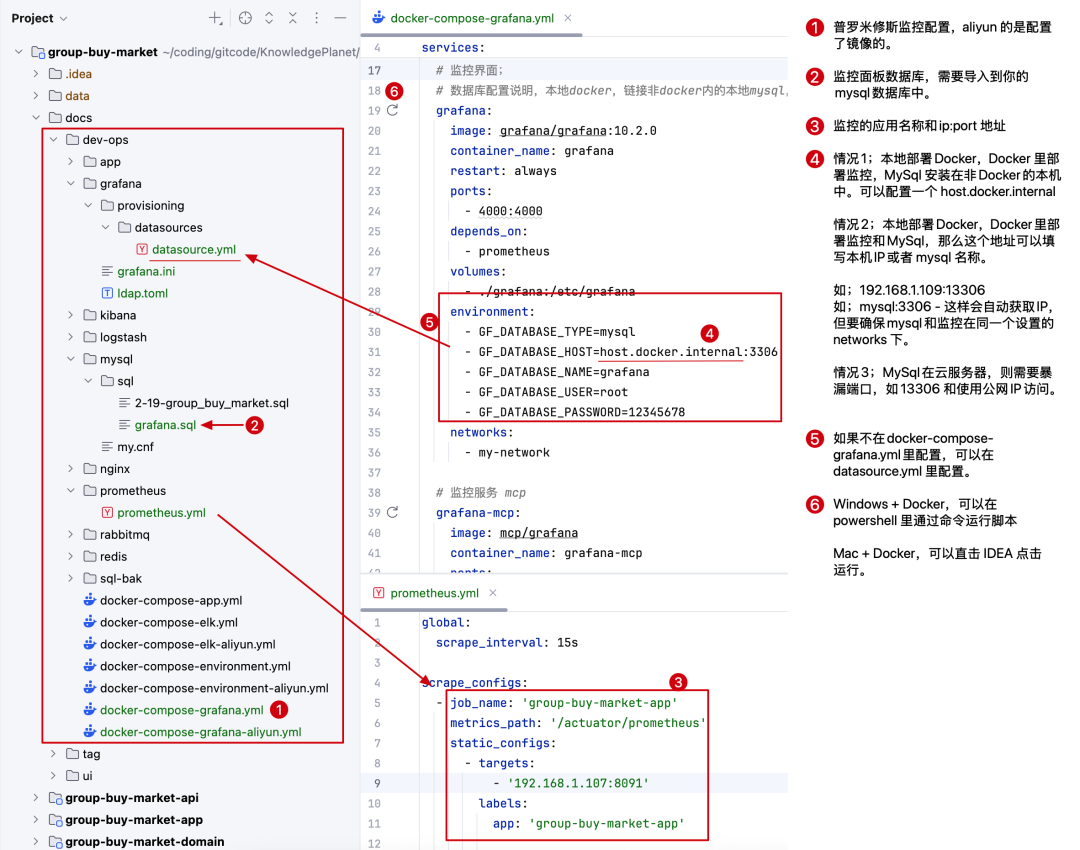Click the metrics_path '/actuator/prometheus' value
Image resolution: width=1080 pixels, height=850 pixels.
[628, 723]
